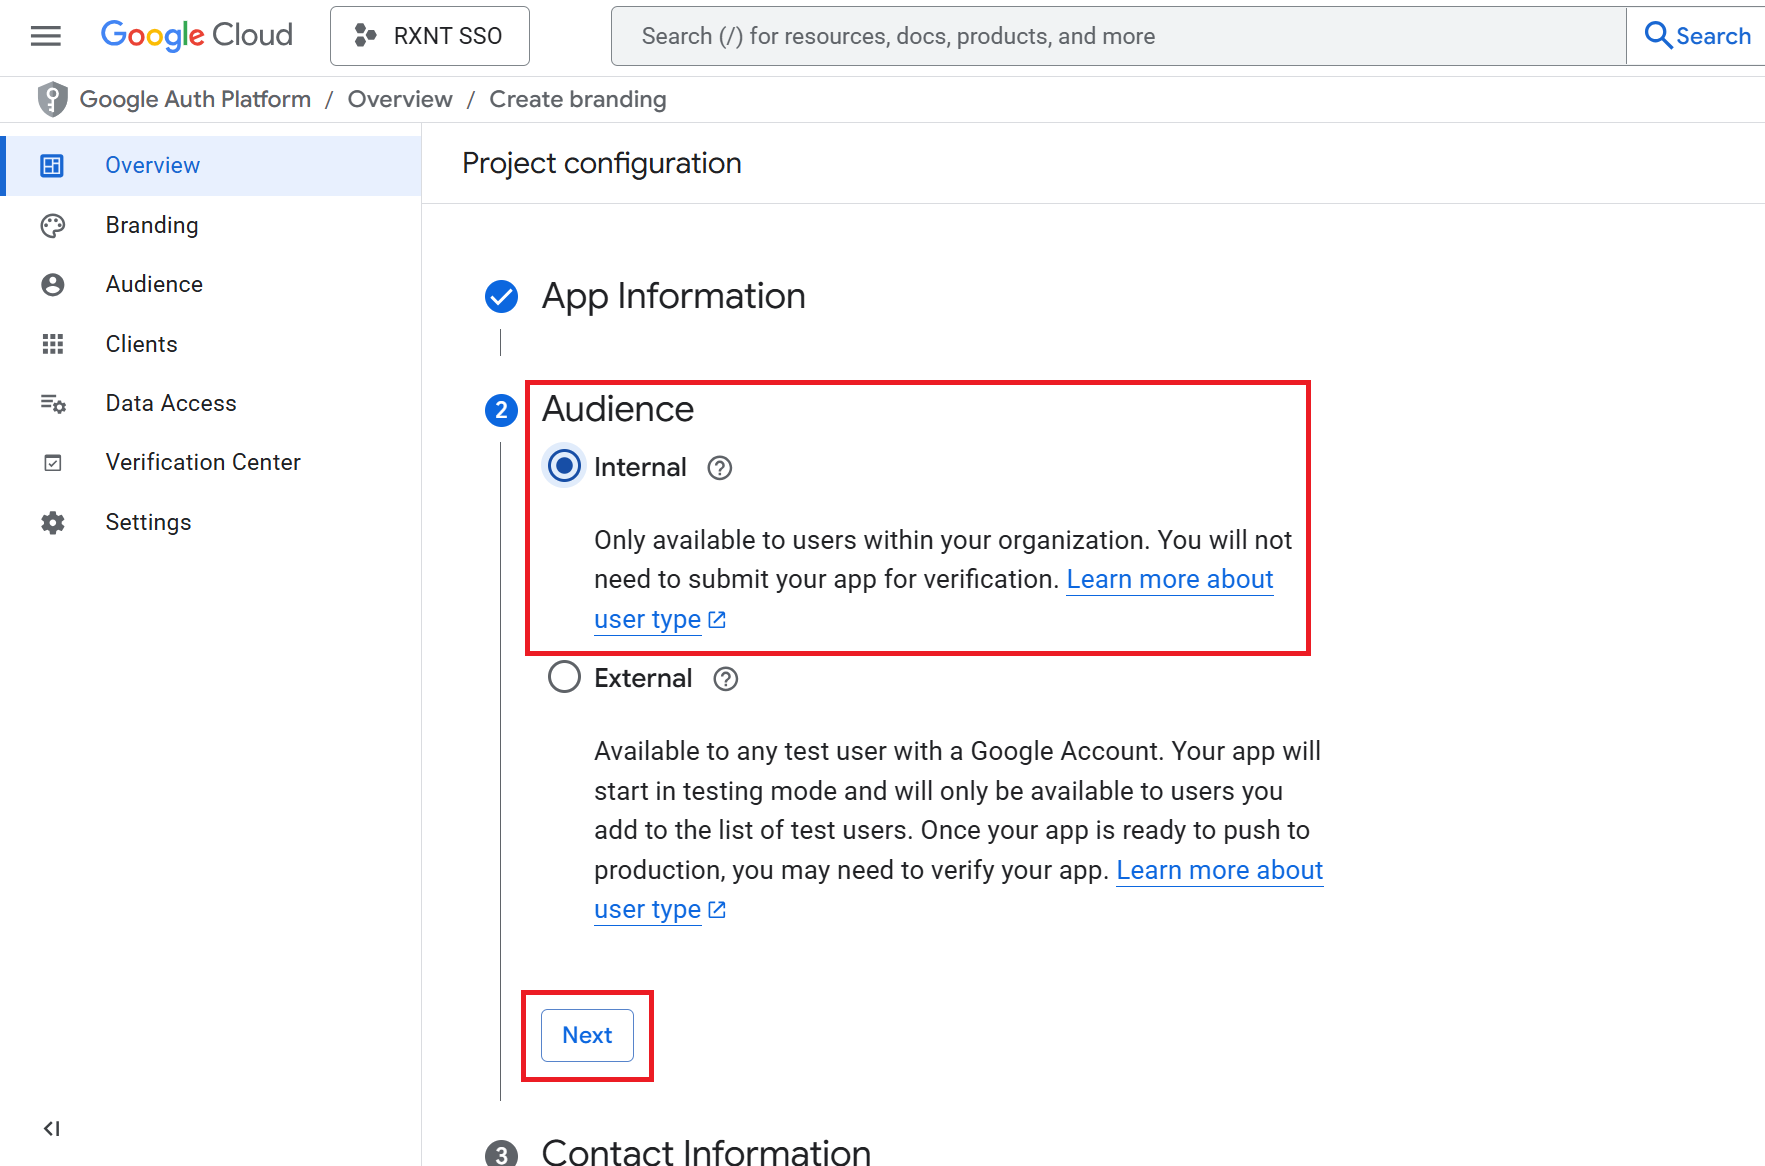Select the External audience radio button
Viewport: 1765px width, 1166px height.
564,677
